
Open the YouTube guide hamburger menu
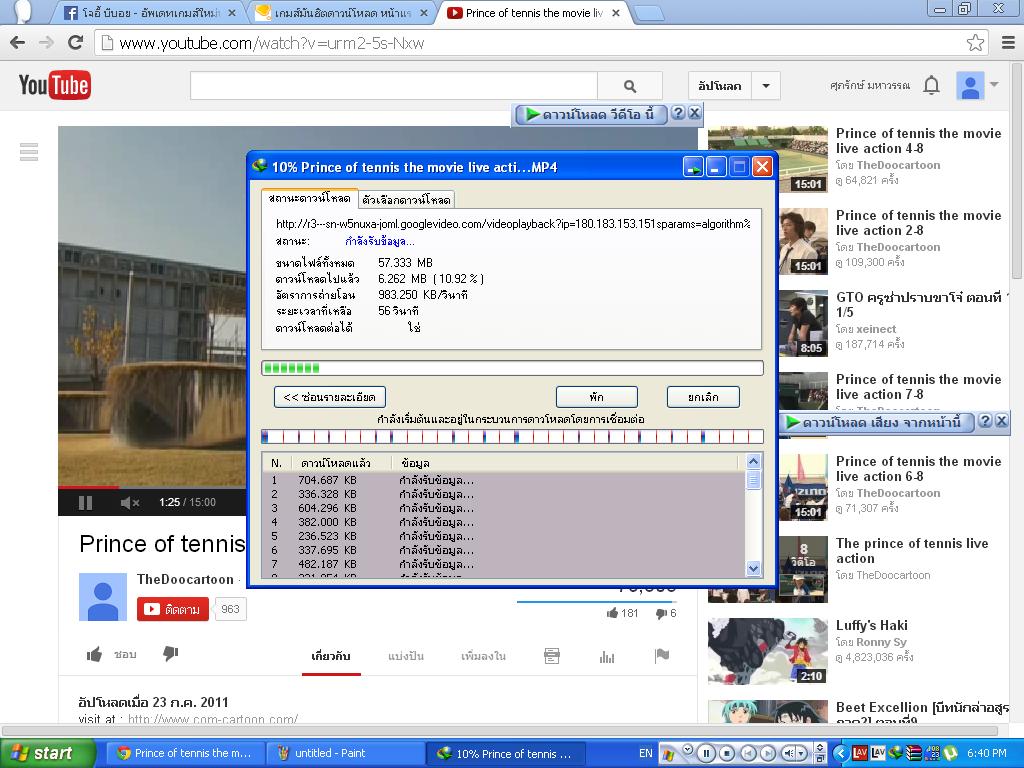pos(29,152)
